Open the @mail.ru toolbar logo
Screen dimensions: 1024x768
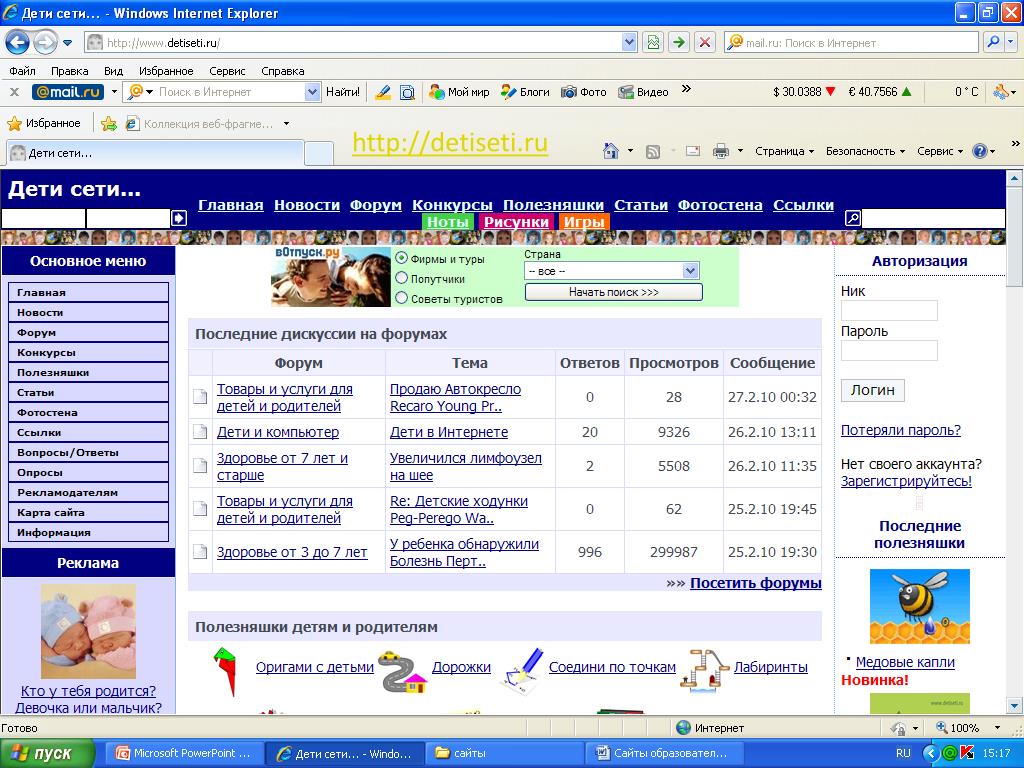[68, 92]
